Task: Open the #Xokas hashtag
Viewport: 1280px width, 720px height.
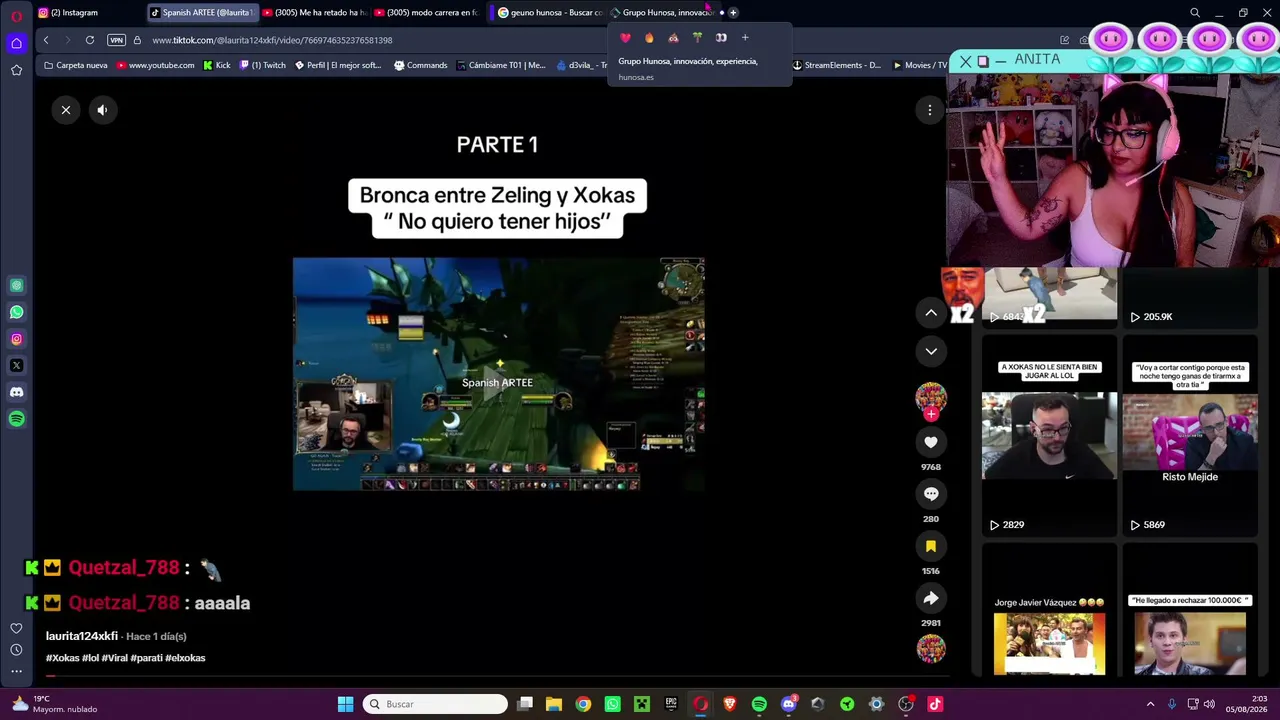Action: [x=63, y=658]
